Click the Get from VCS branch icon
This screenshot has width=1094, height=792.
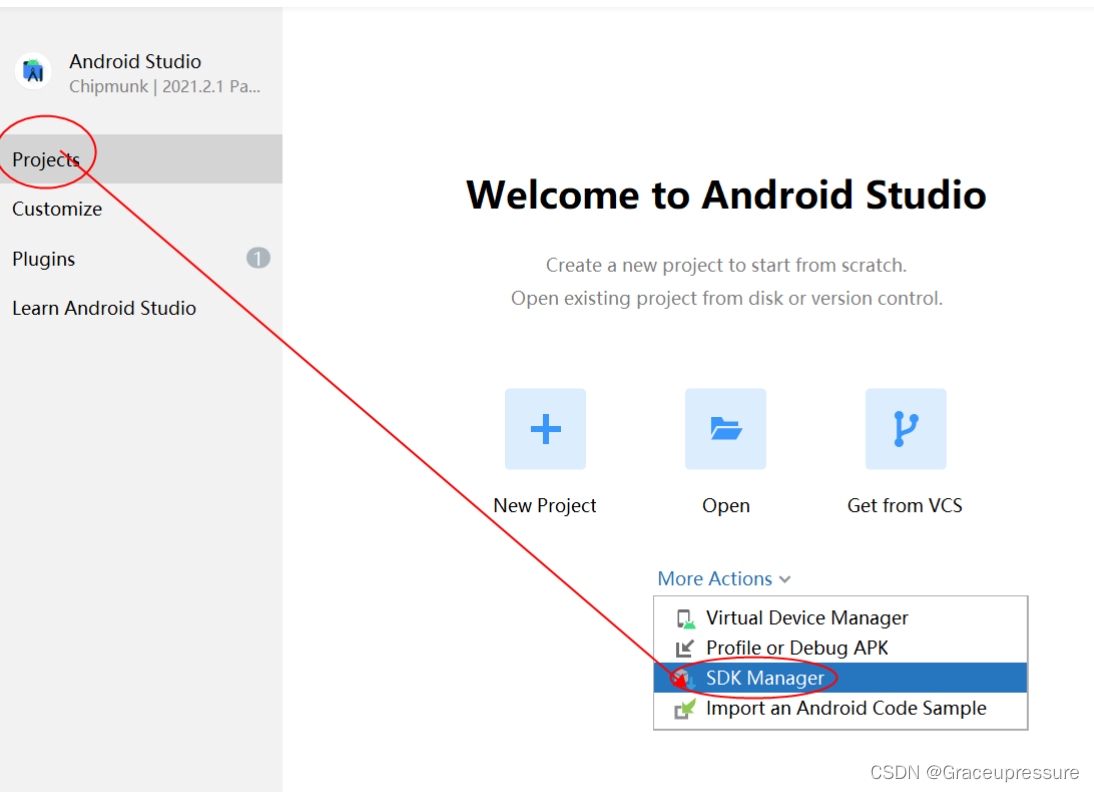[906, 428]
